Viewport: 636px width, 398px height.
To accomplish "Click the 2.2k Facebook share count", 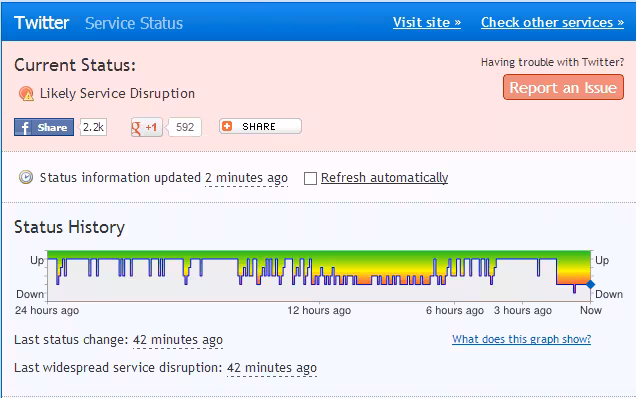I will click(x=93, y=127).
